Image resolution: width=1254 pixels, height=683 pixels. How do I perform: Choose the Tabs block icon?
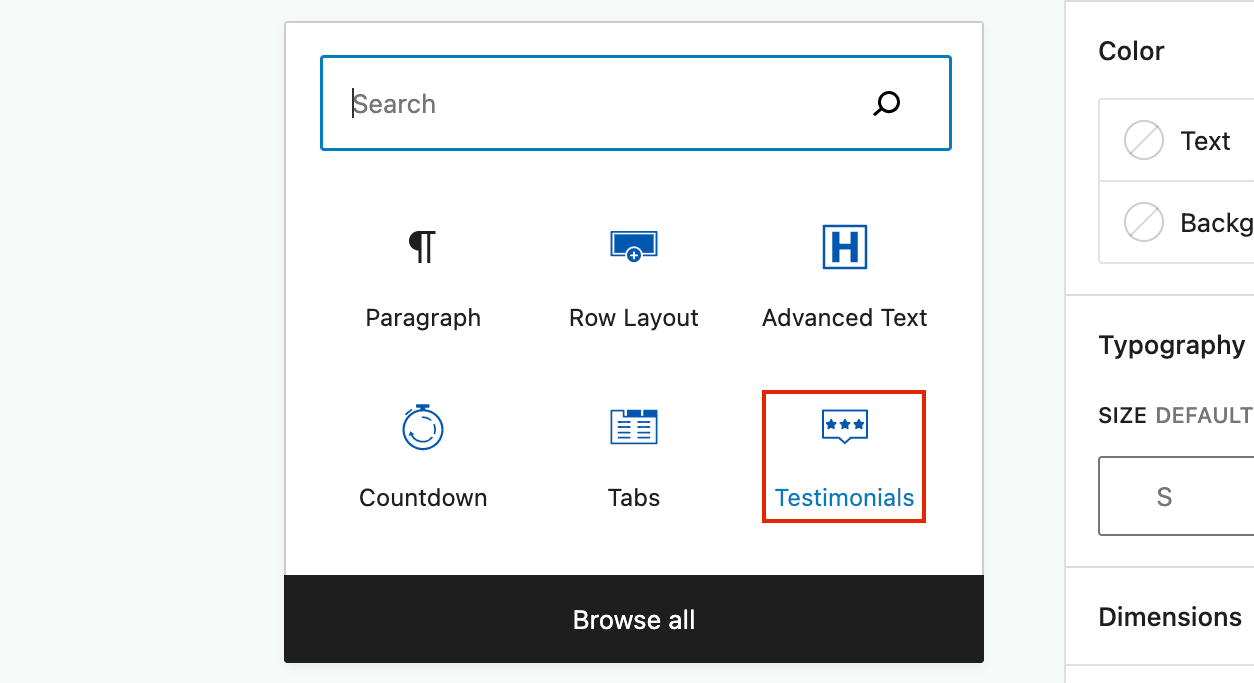633,426
